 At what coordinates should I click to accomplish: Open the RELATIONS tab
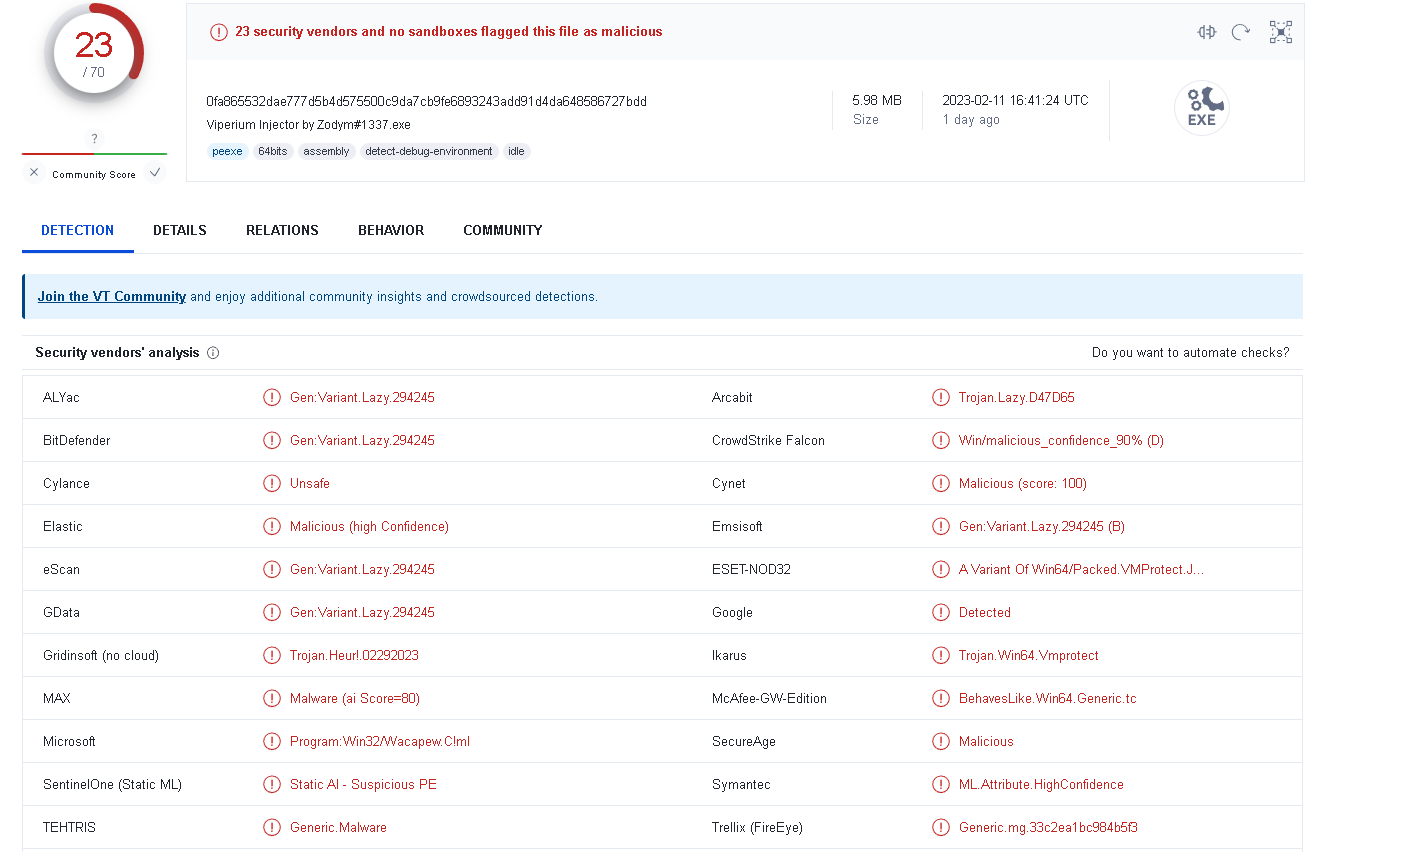(x=282, y=230)
